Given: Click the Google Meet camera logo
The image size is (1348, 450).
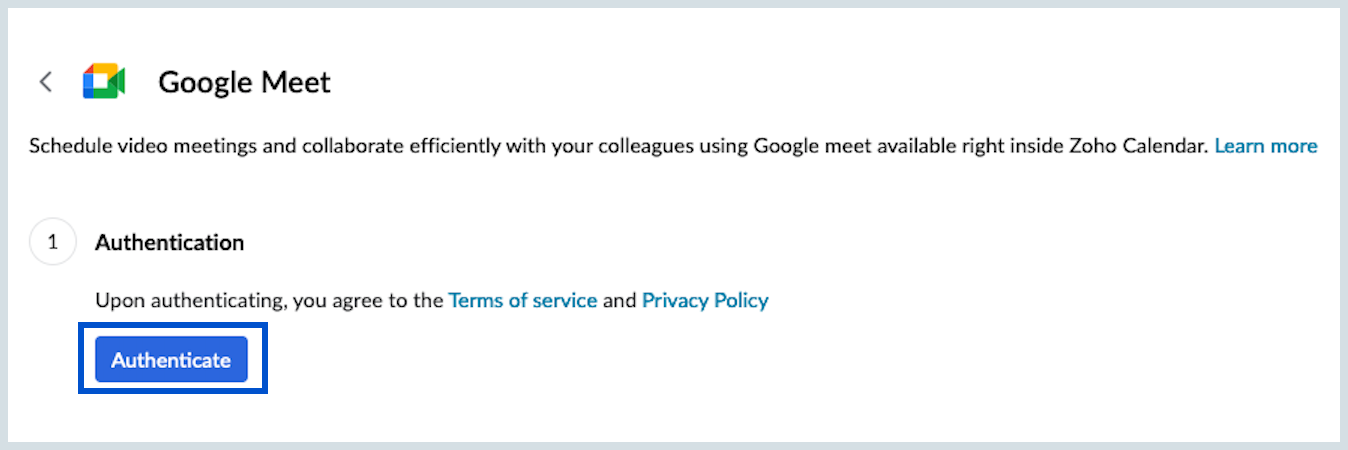Looking at the screenshot, I should pyautogui.click(x=103, y=82).
